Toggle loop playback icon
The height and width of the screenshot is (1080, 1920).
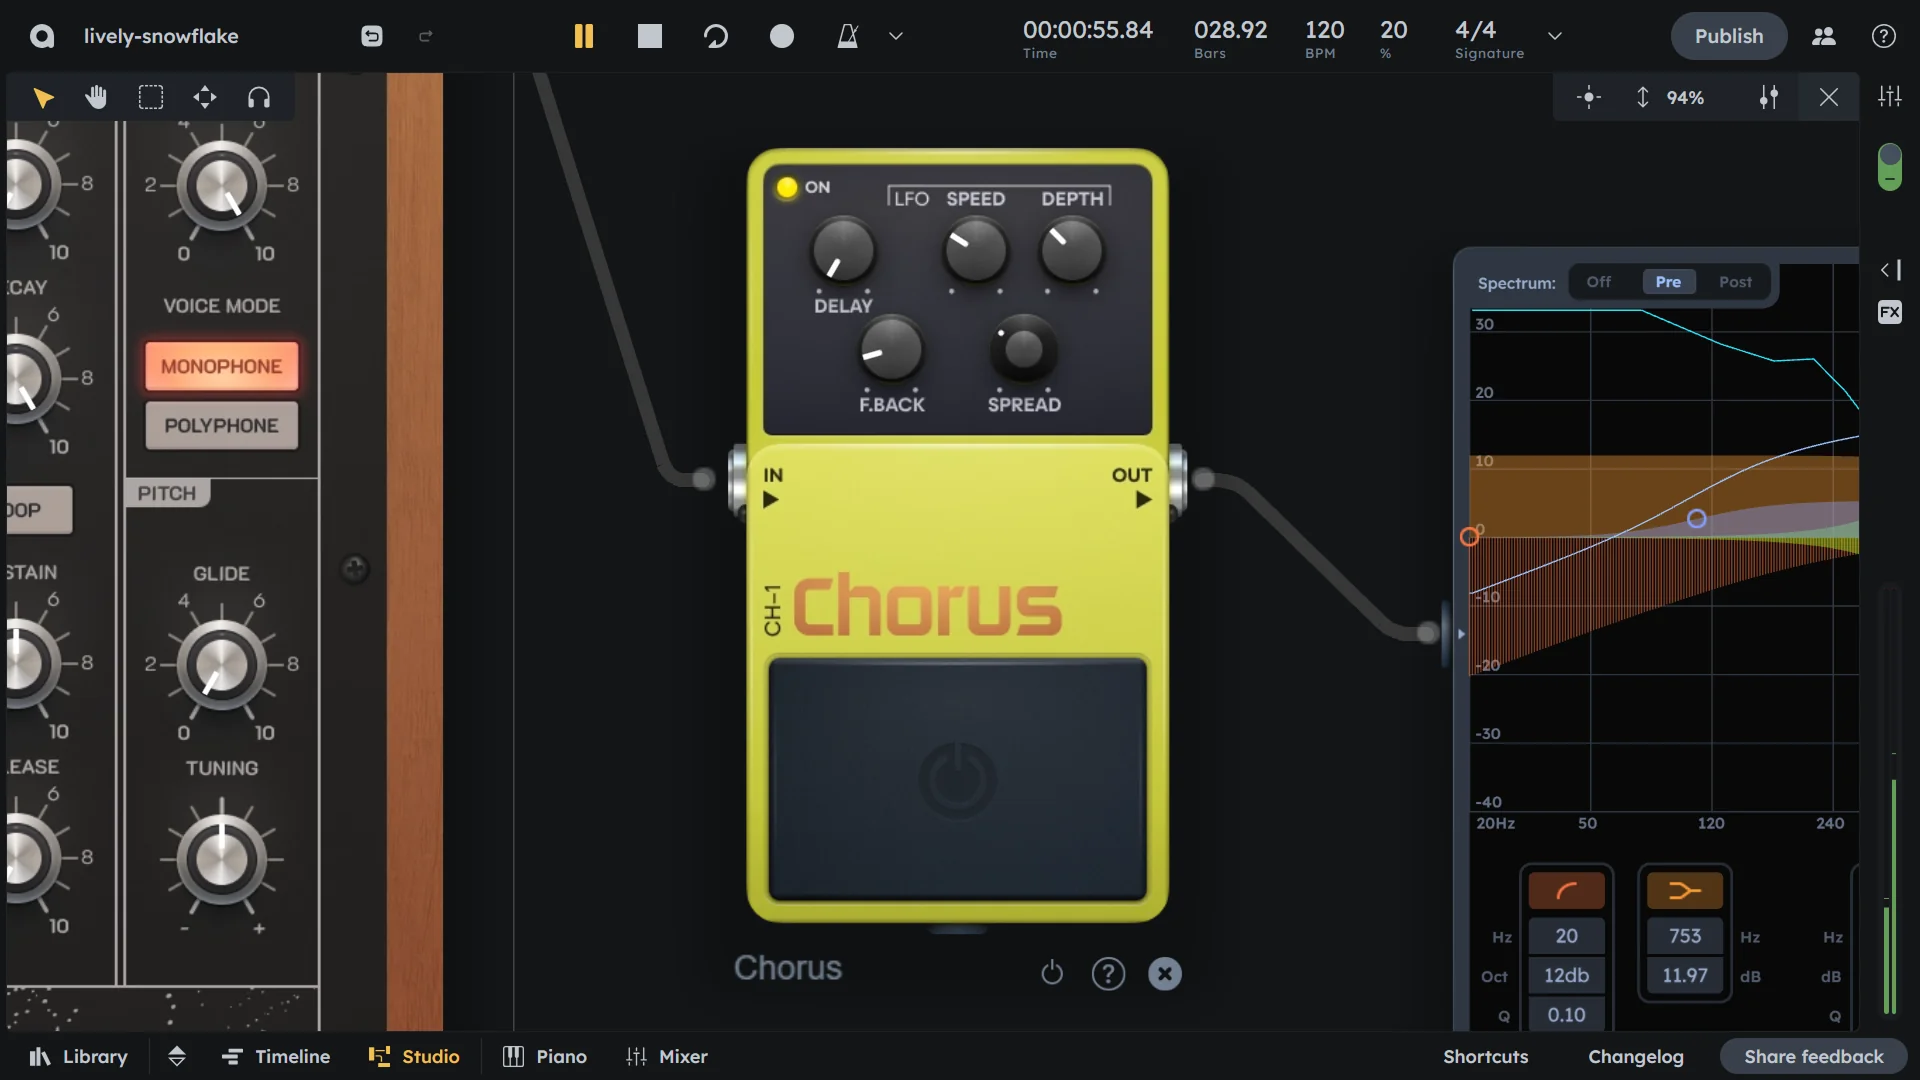pos(716,36)
